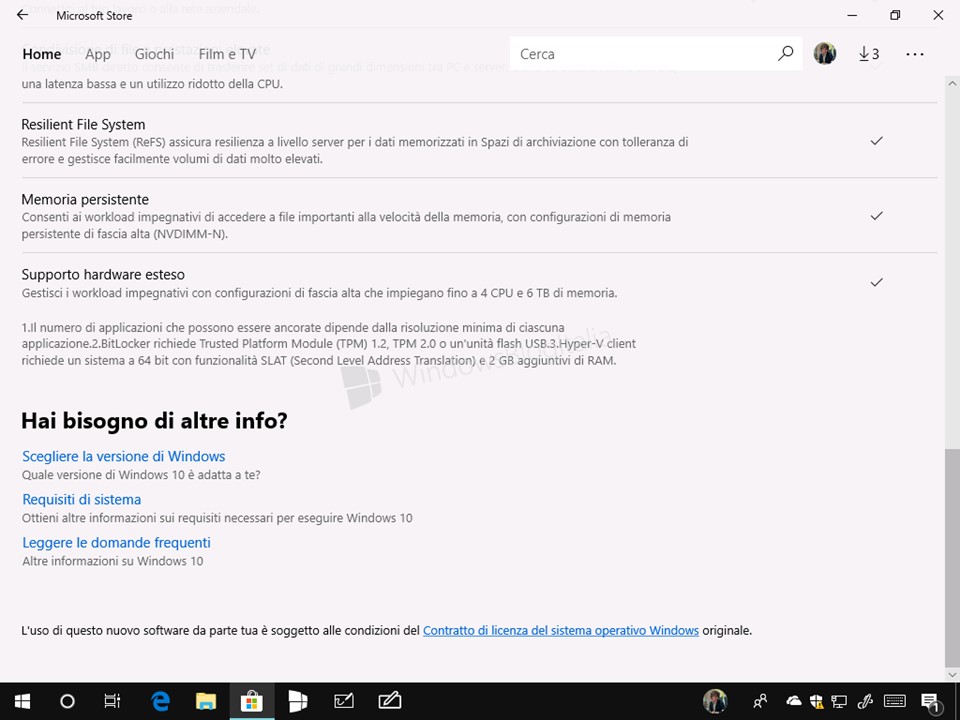The image size is (960, 720).
Task: Open the pen-and-note app on taskbar
Action: point(389,701)
